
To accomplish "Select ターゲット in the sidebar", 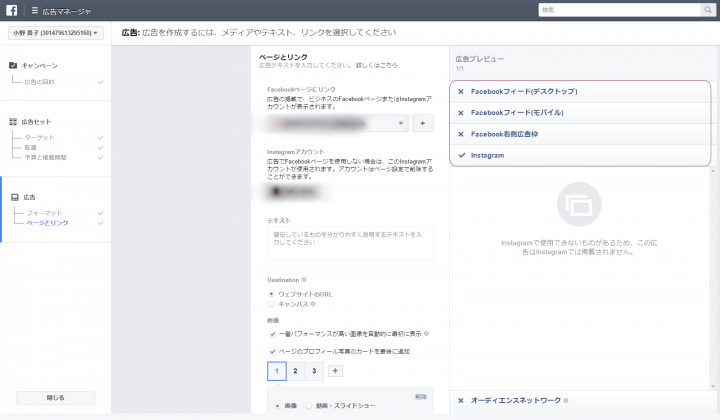I will pyautogui.click(x=39, y=137).
